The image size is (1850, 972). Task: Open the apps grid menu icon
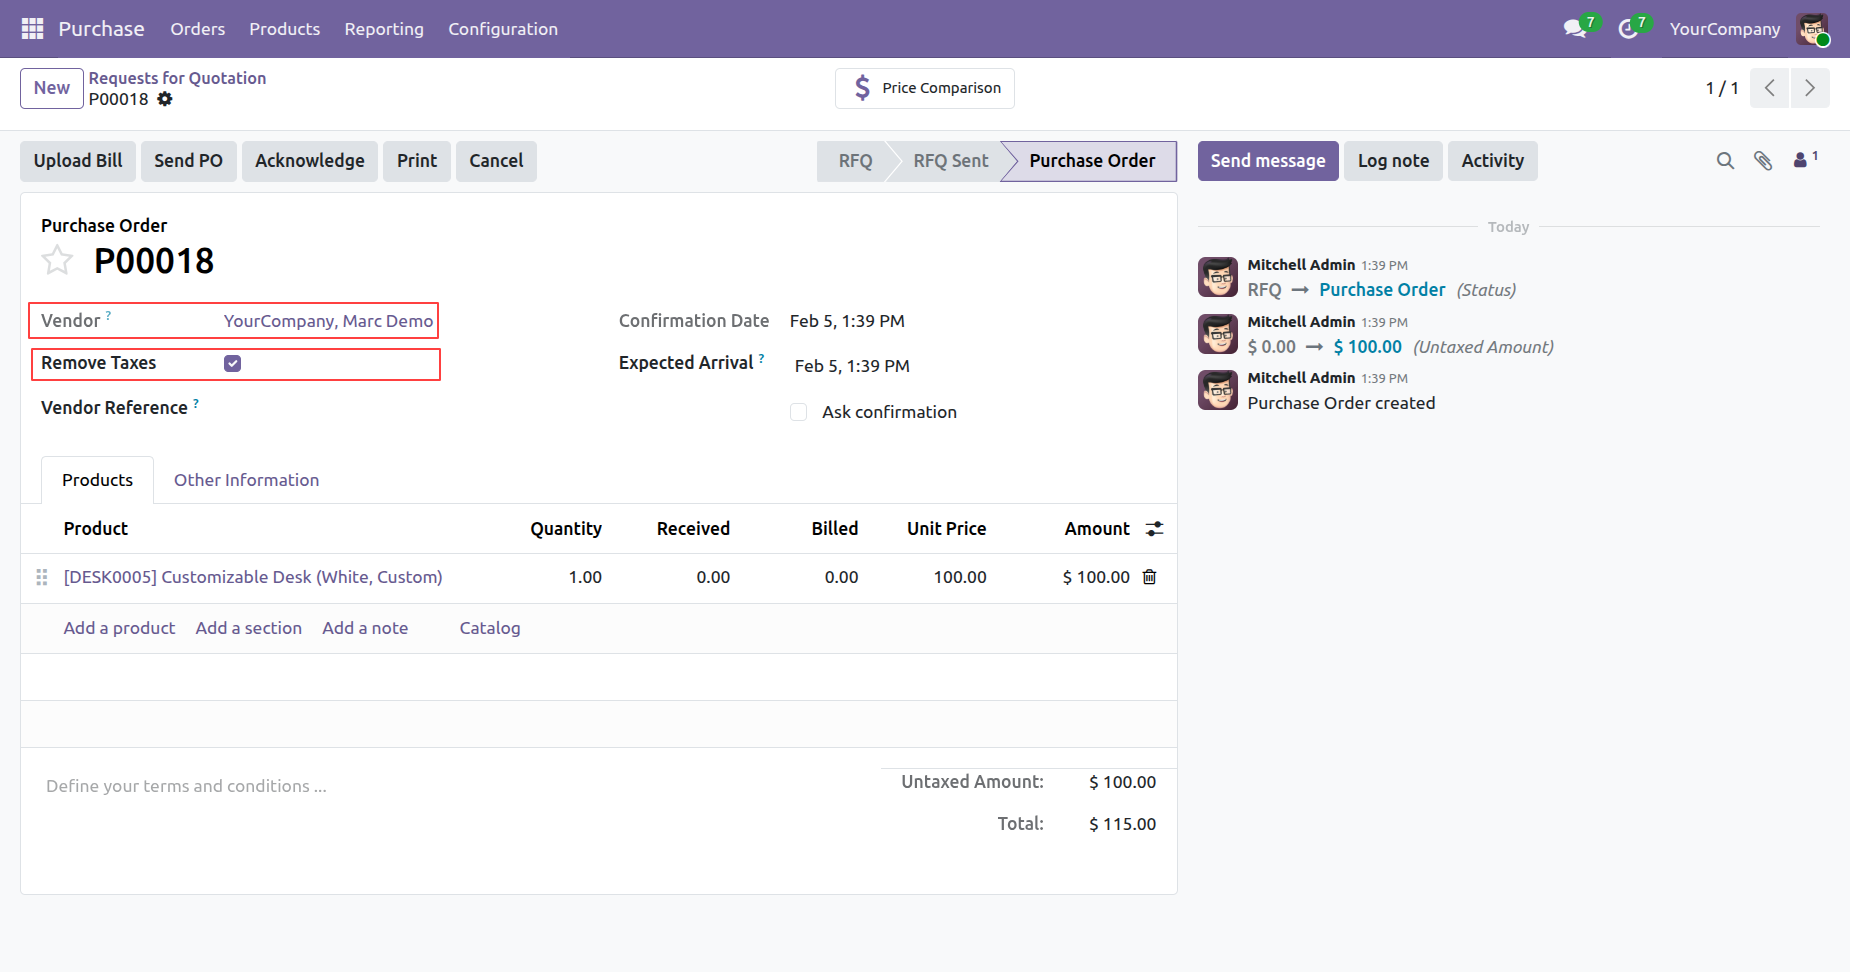click(32, 29)
